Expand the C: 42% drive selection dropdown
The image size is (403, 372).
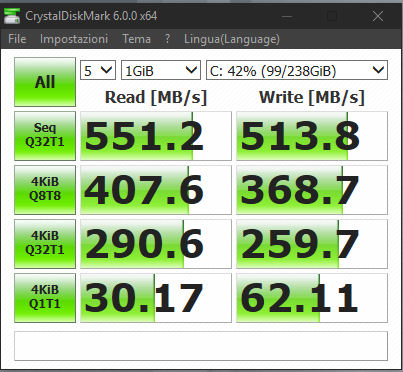(297, 70)
